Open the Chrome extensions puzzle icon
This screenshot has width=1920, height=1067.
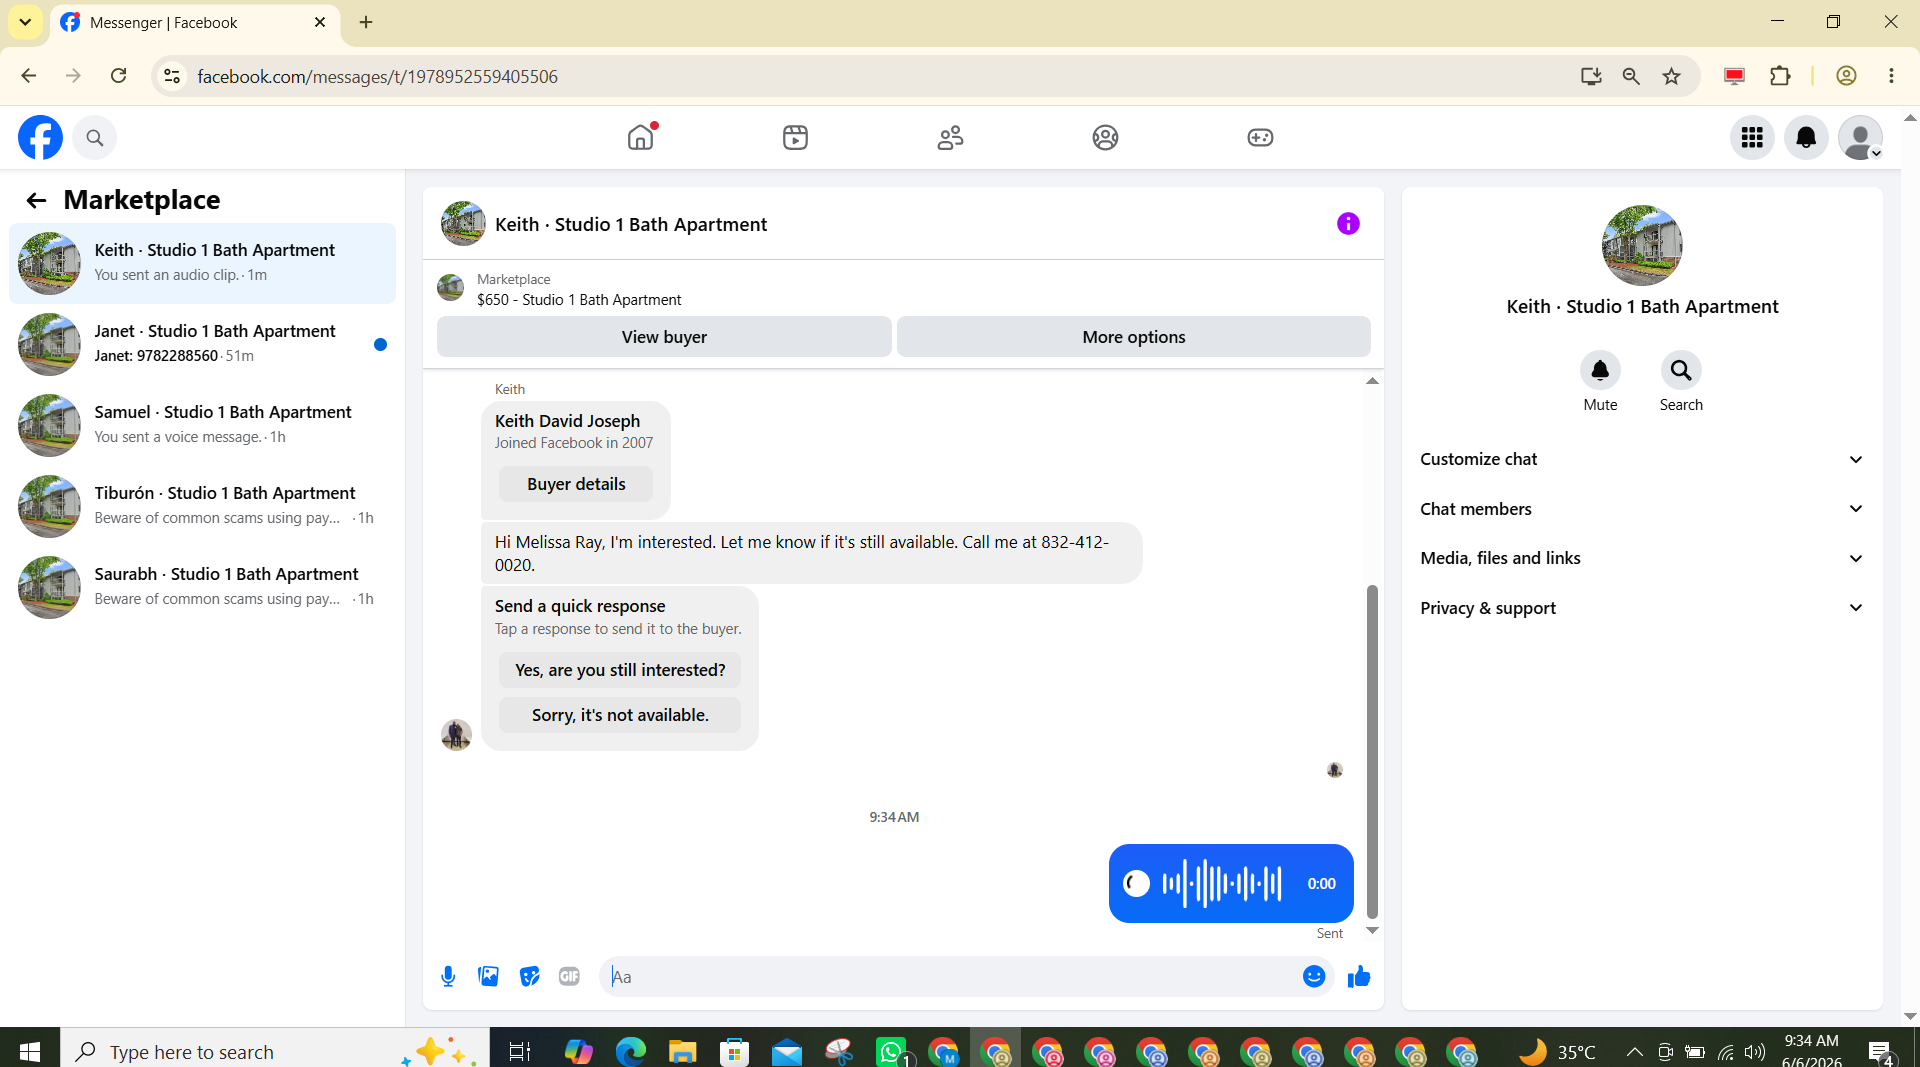[1780, 76]
